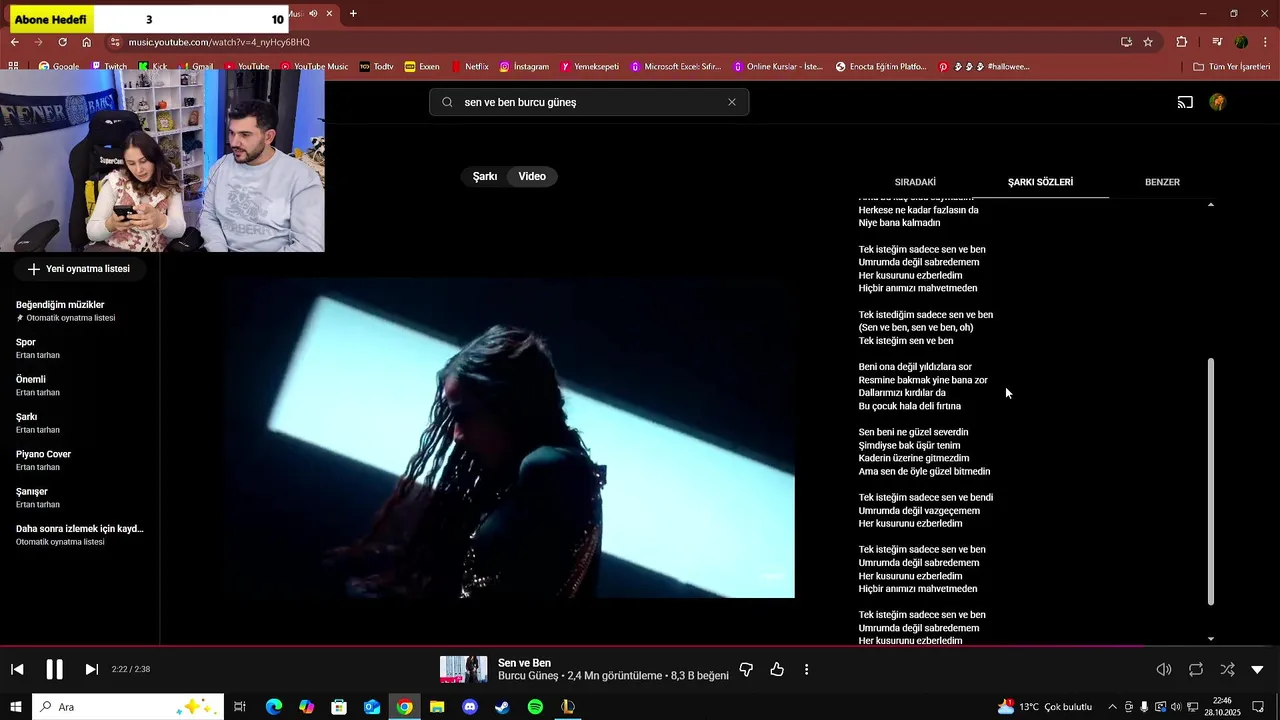Like the song with thumbs up
Viewport: 1280px width, 720px height.
pyautogui.click(x=777, y=669)
